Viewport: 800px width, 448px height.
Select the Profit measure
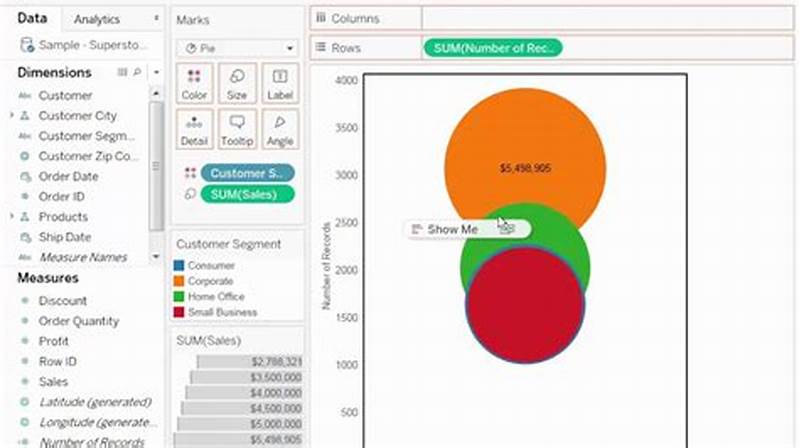click(x=54, y=341)
